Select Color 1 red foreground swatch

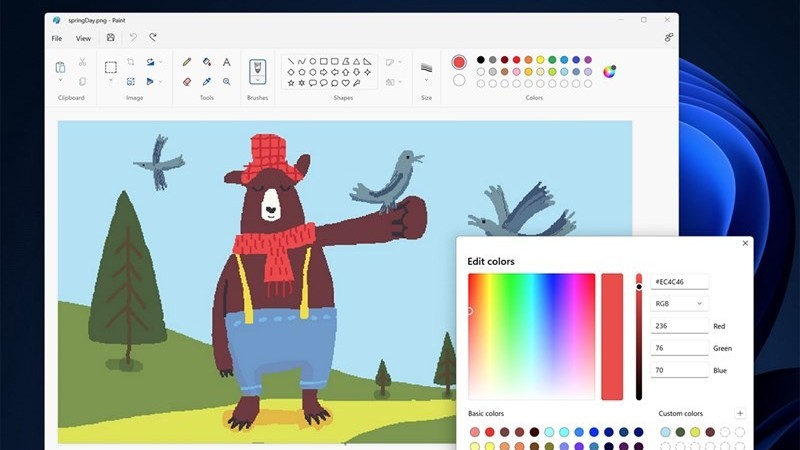click(459, 62)
